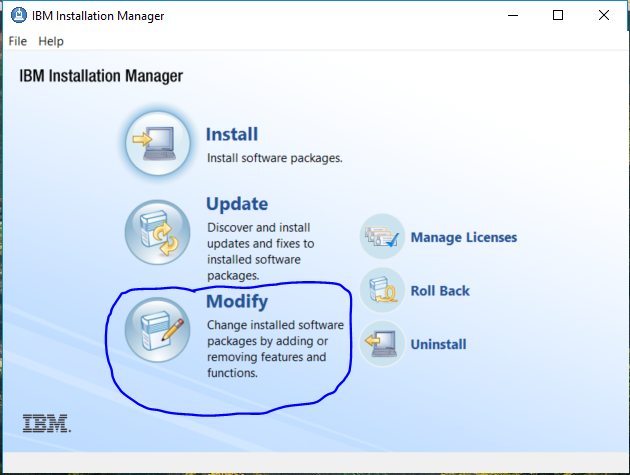
Task: Click the Roll Back icon
Action: [382, 290]
